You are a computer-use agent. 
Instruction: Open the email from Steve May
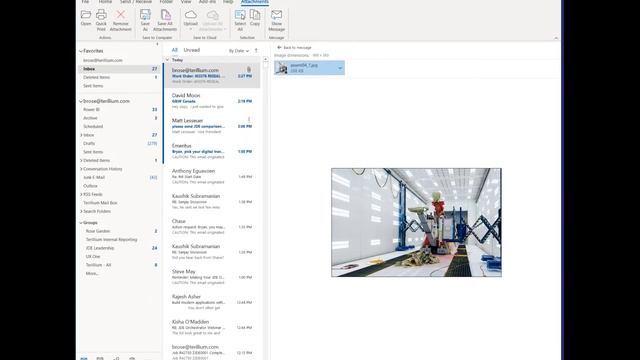pyautogui.click(x=212, y=277)
